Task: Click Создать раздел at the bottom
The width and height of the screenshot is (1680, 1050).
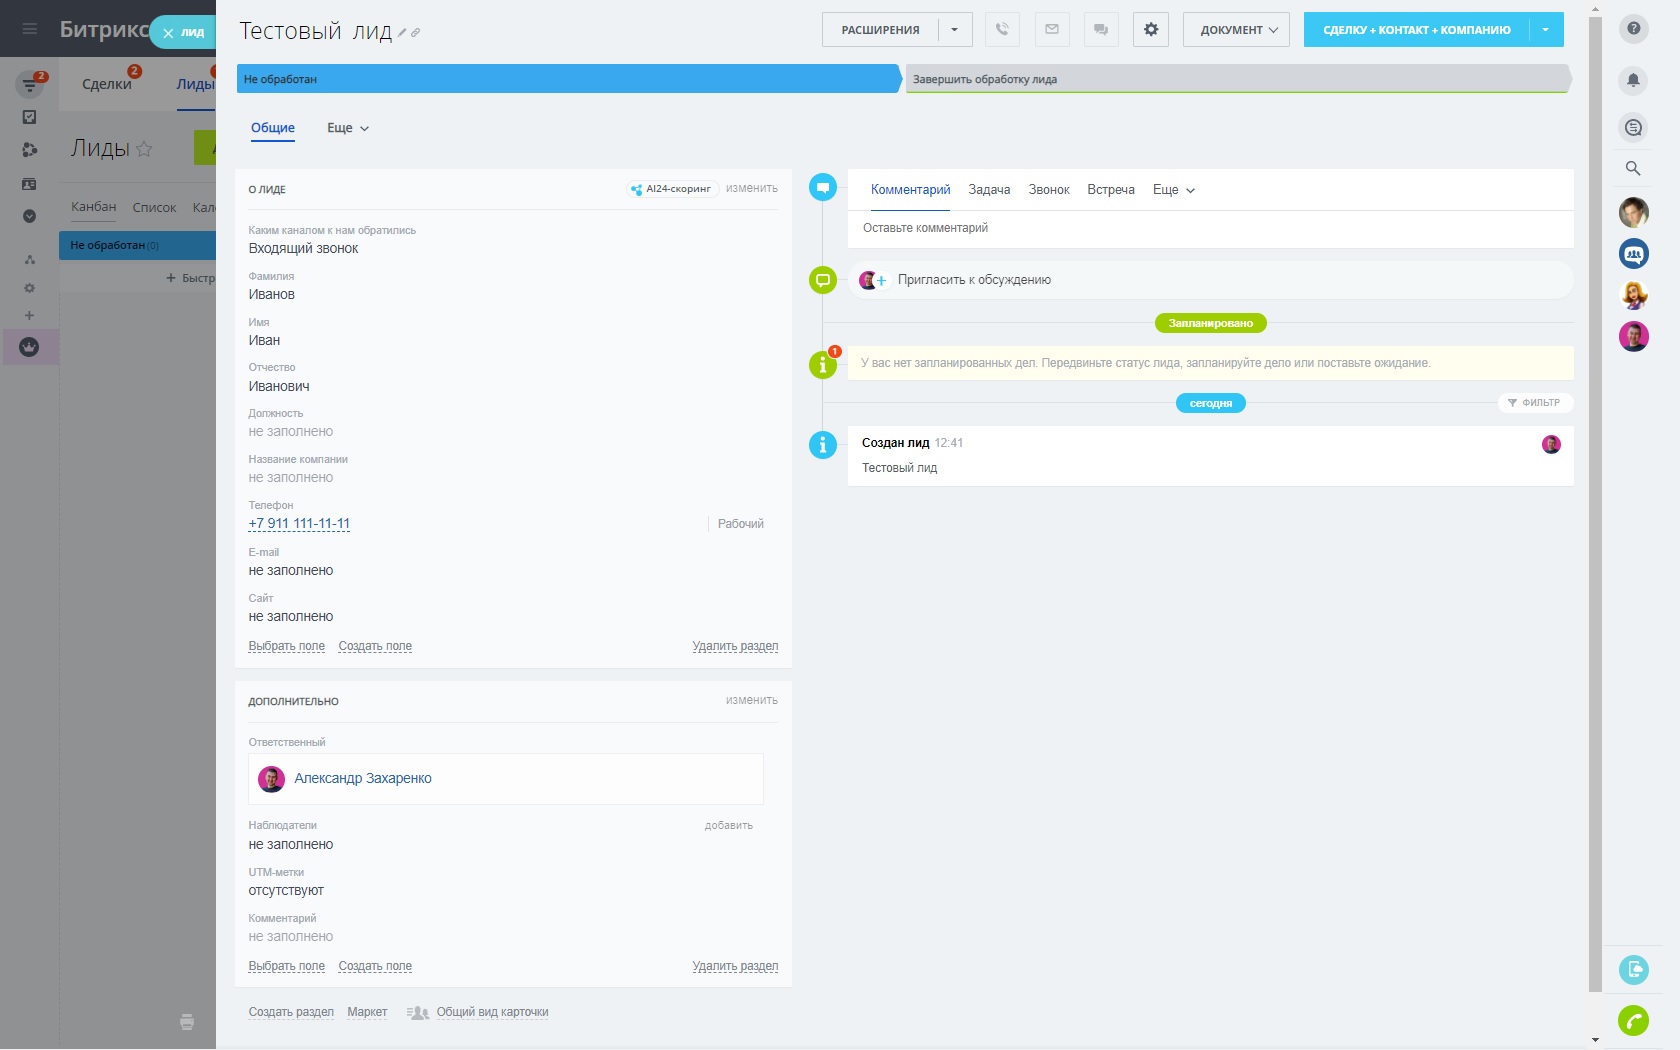Action: pyautogui.click(x=291, y=1012)
